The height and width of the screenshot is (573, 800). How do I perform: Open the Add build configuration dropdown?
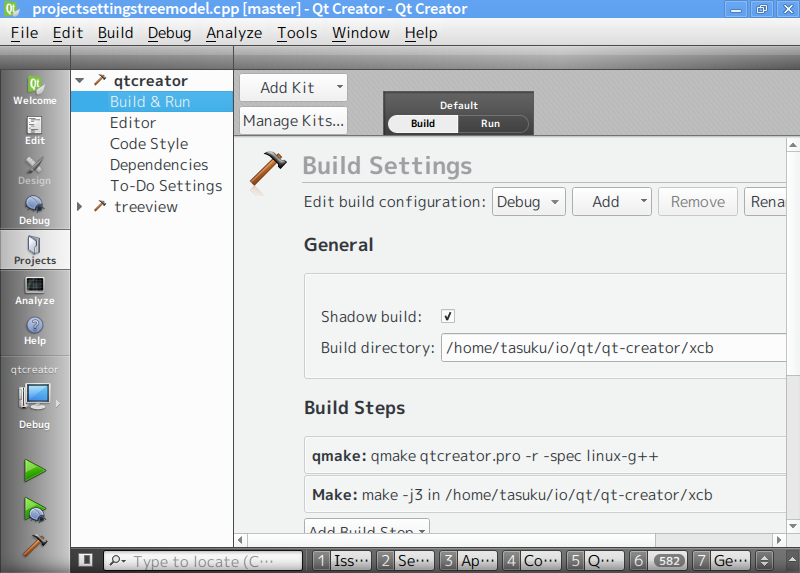[612, 202]
